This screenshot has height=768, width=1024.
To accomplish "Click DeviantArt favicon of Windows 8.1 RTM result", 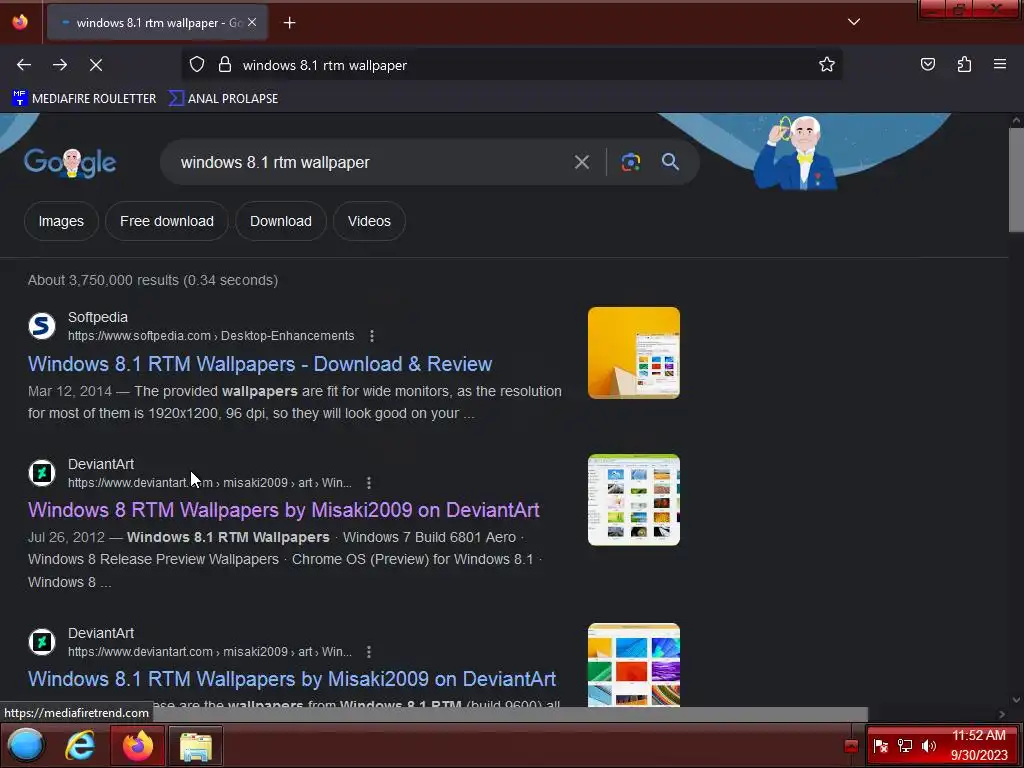I will click(42, 641).
